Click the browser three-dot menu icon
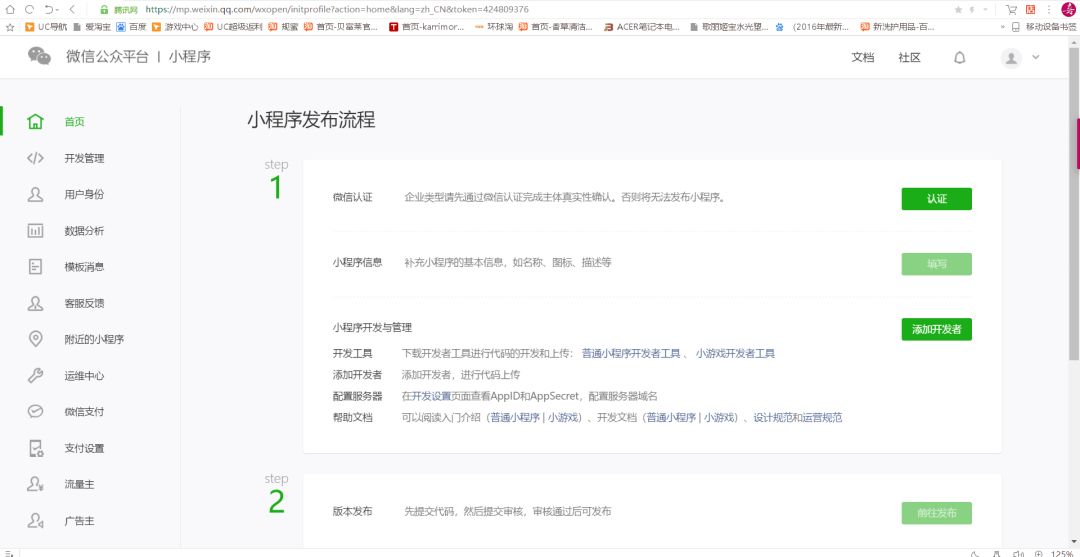The width and height of the screenshot is (1080, 557). 1048,10
